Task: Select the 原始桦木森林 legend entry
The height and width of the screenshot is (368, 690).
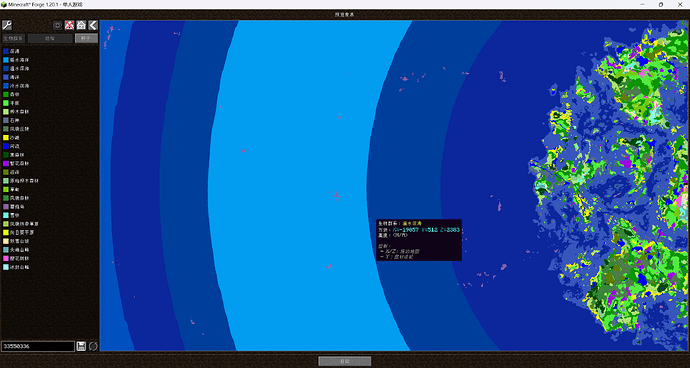Action: (x=20, y=180)
